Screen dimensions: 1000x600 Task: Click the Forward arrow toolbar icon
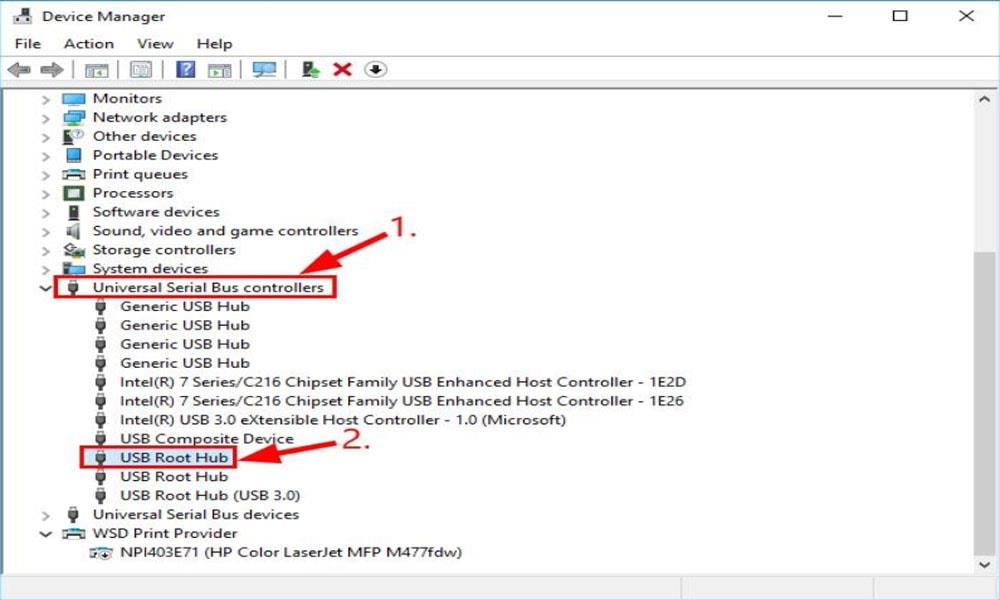tap(52, 69)
